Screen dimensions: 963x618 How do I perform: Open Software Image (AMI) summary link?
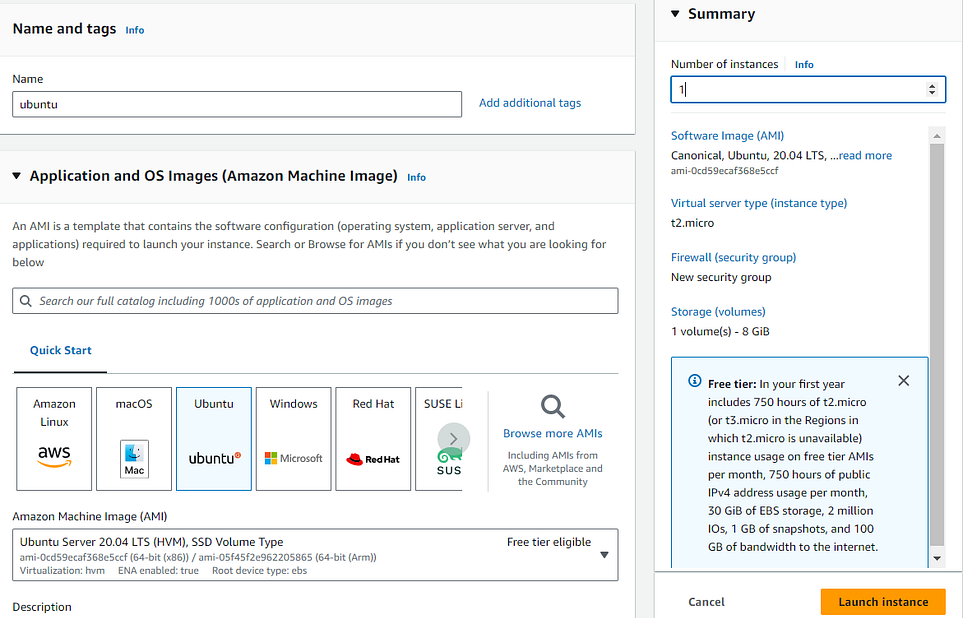[x=727, y=136]
